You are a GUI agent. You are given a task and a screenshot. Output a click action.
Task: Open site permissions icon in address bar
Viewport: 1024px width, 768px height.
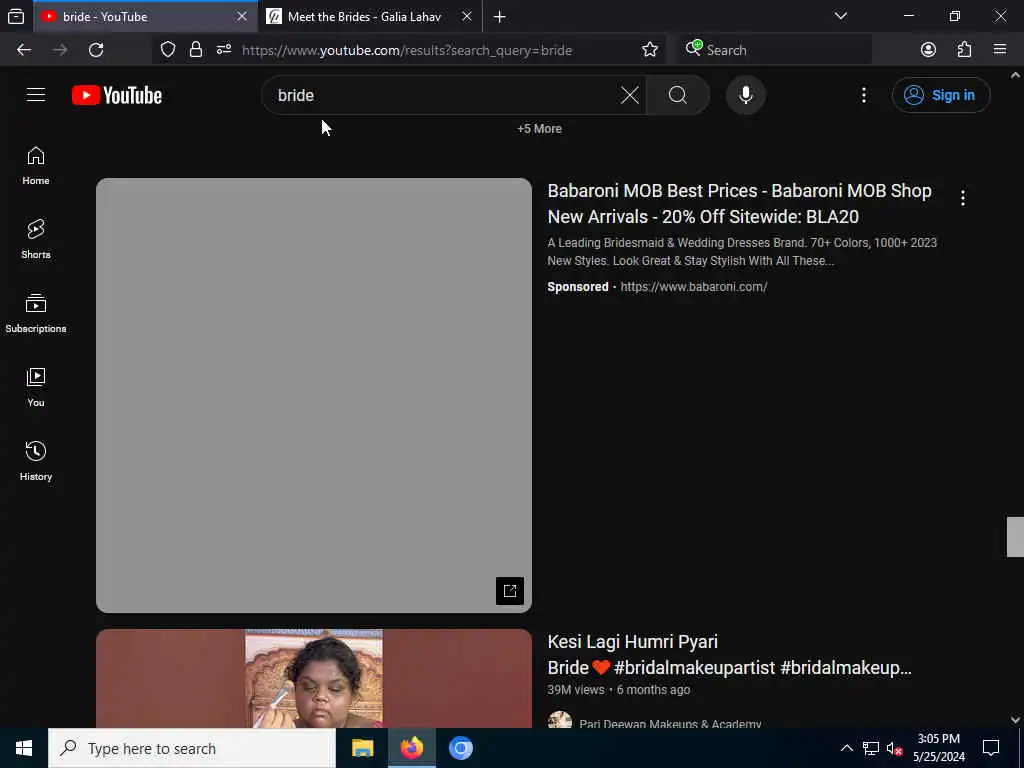(224, 50)
